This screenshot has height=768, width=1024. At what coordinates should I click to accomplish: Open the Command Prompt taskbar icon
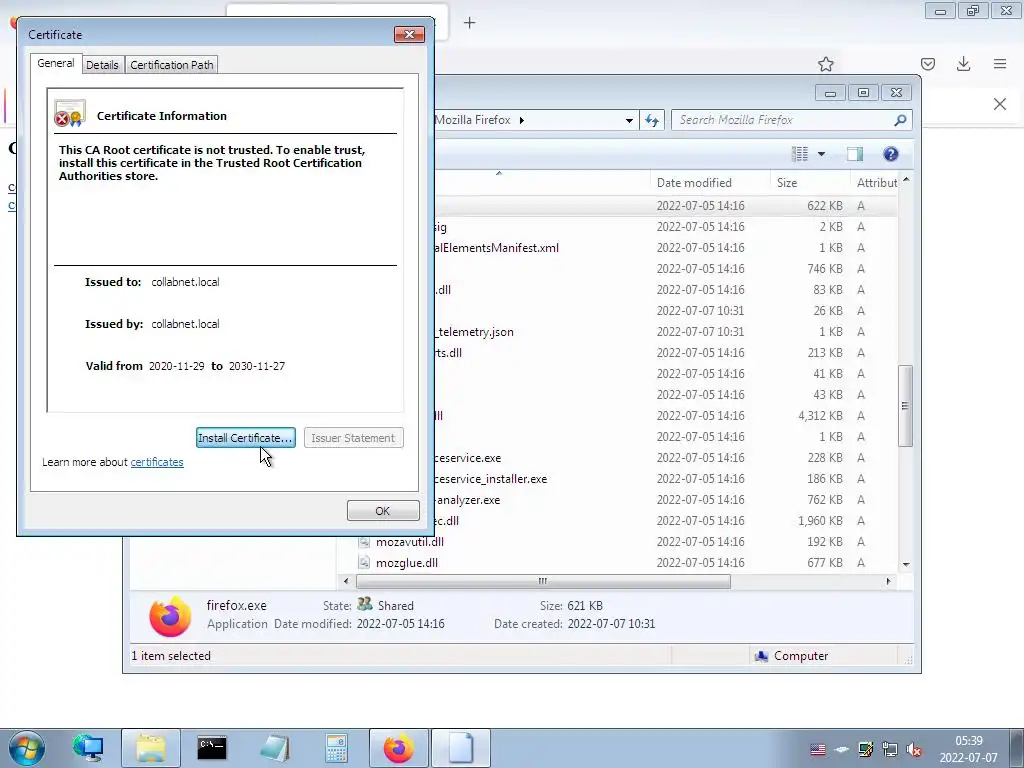click(212, 748)
